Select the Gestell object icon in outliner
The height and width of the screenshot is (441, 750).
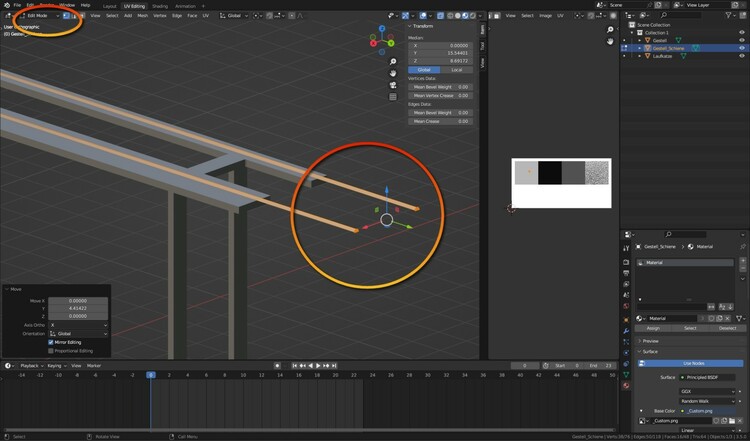[647, 39]
